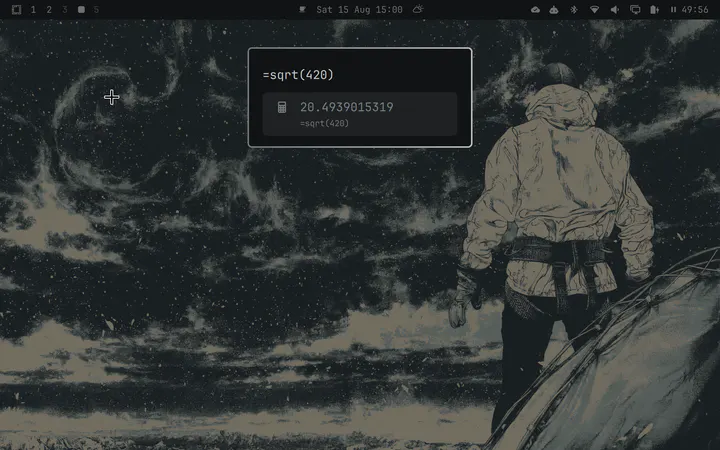720x450 pixels.
Task: Open Bluetooth settings from tray
Action: (574, 10)
